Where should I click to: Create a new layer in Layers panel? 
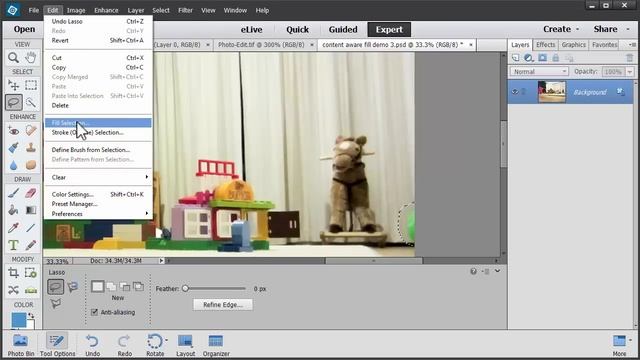click(x=516, y=58)
